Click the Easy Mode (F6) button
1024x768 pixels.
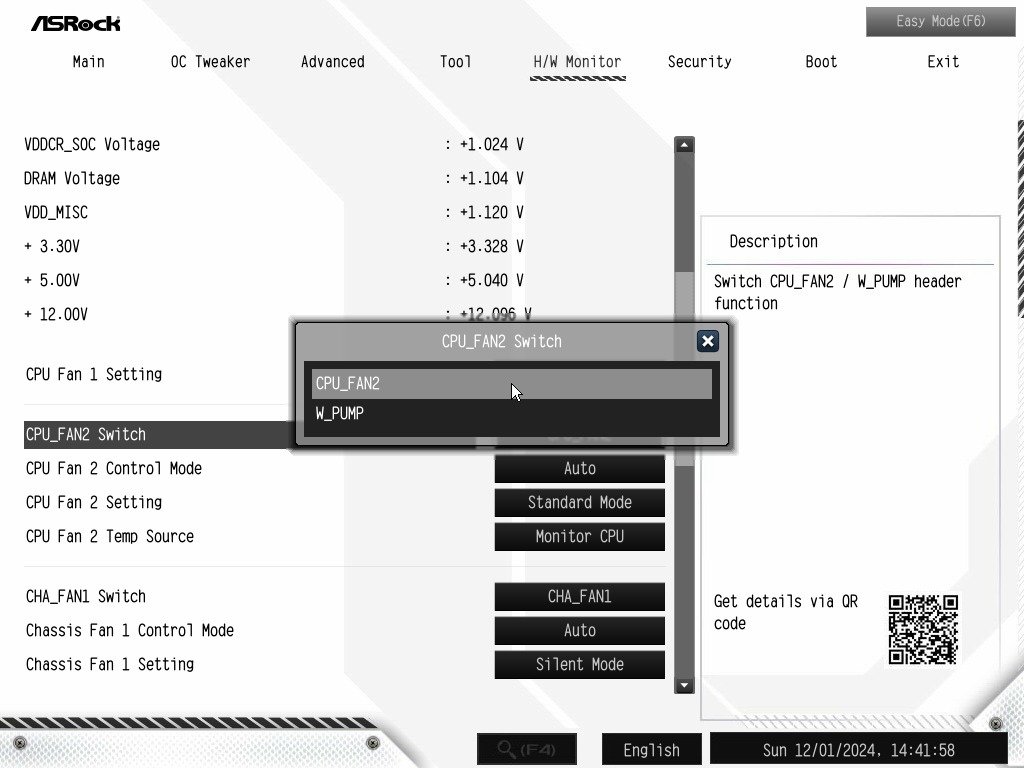point(940,22)
